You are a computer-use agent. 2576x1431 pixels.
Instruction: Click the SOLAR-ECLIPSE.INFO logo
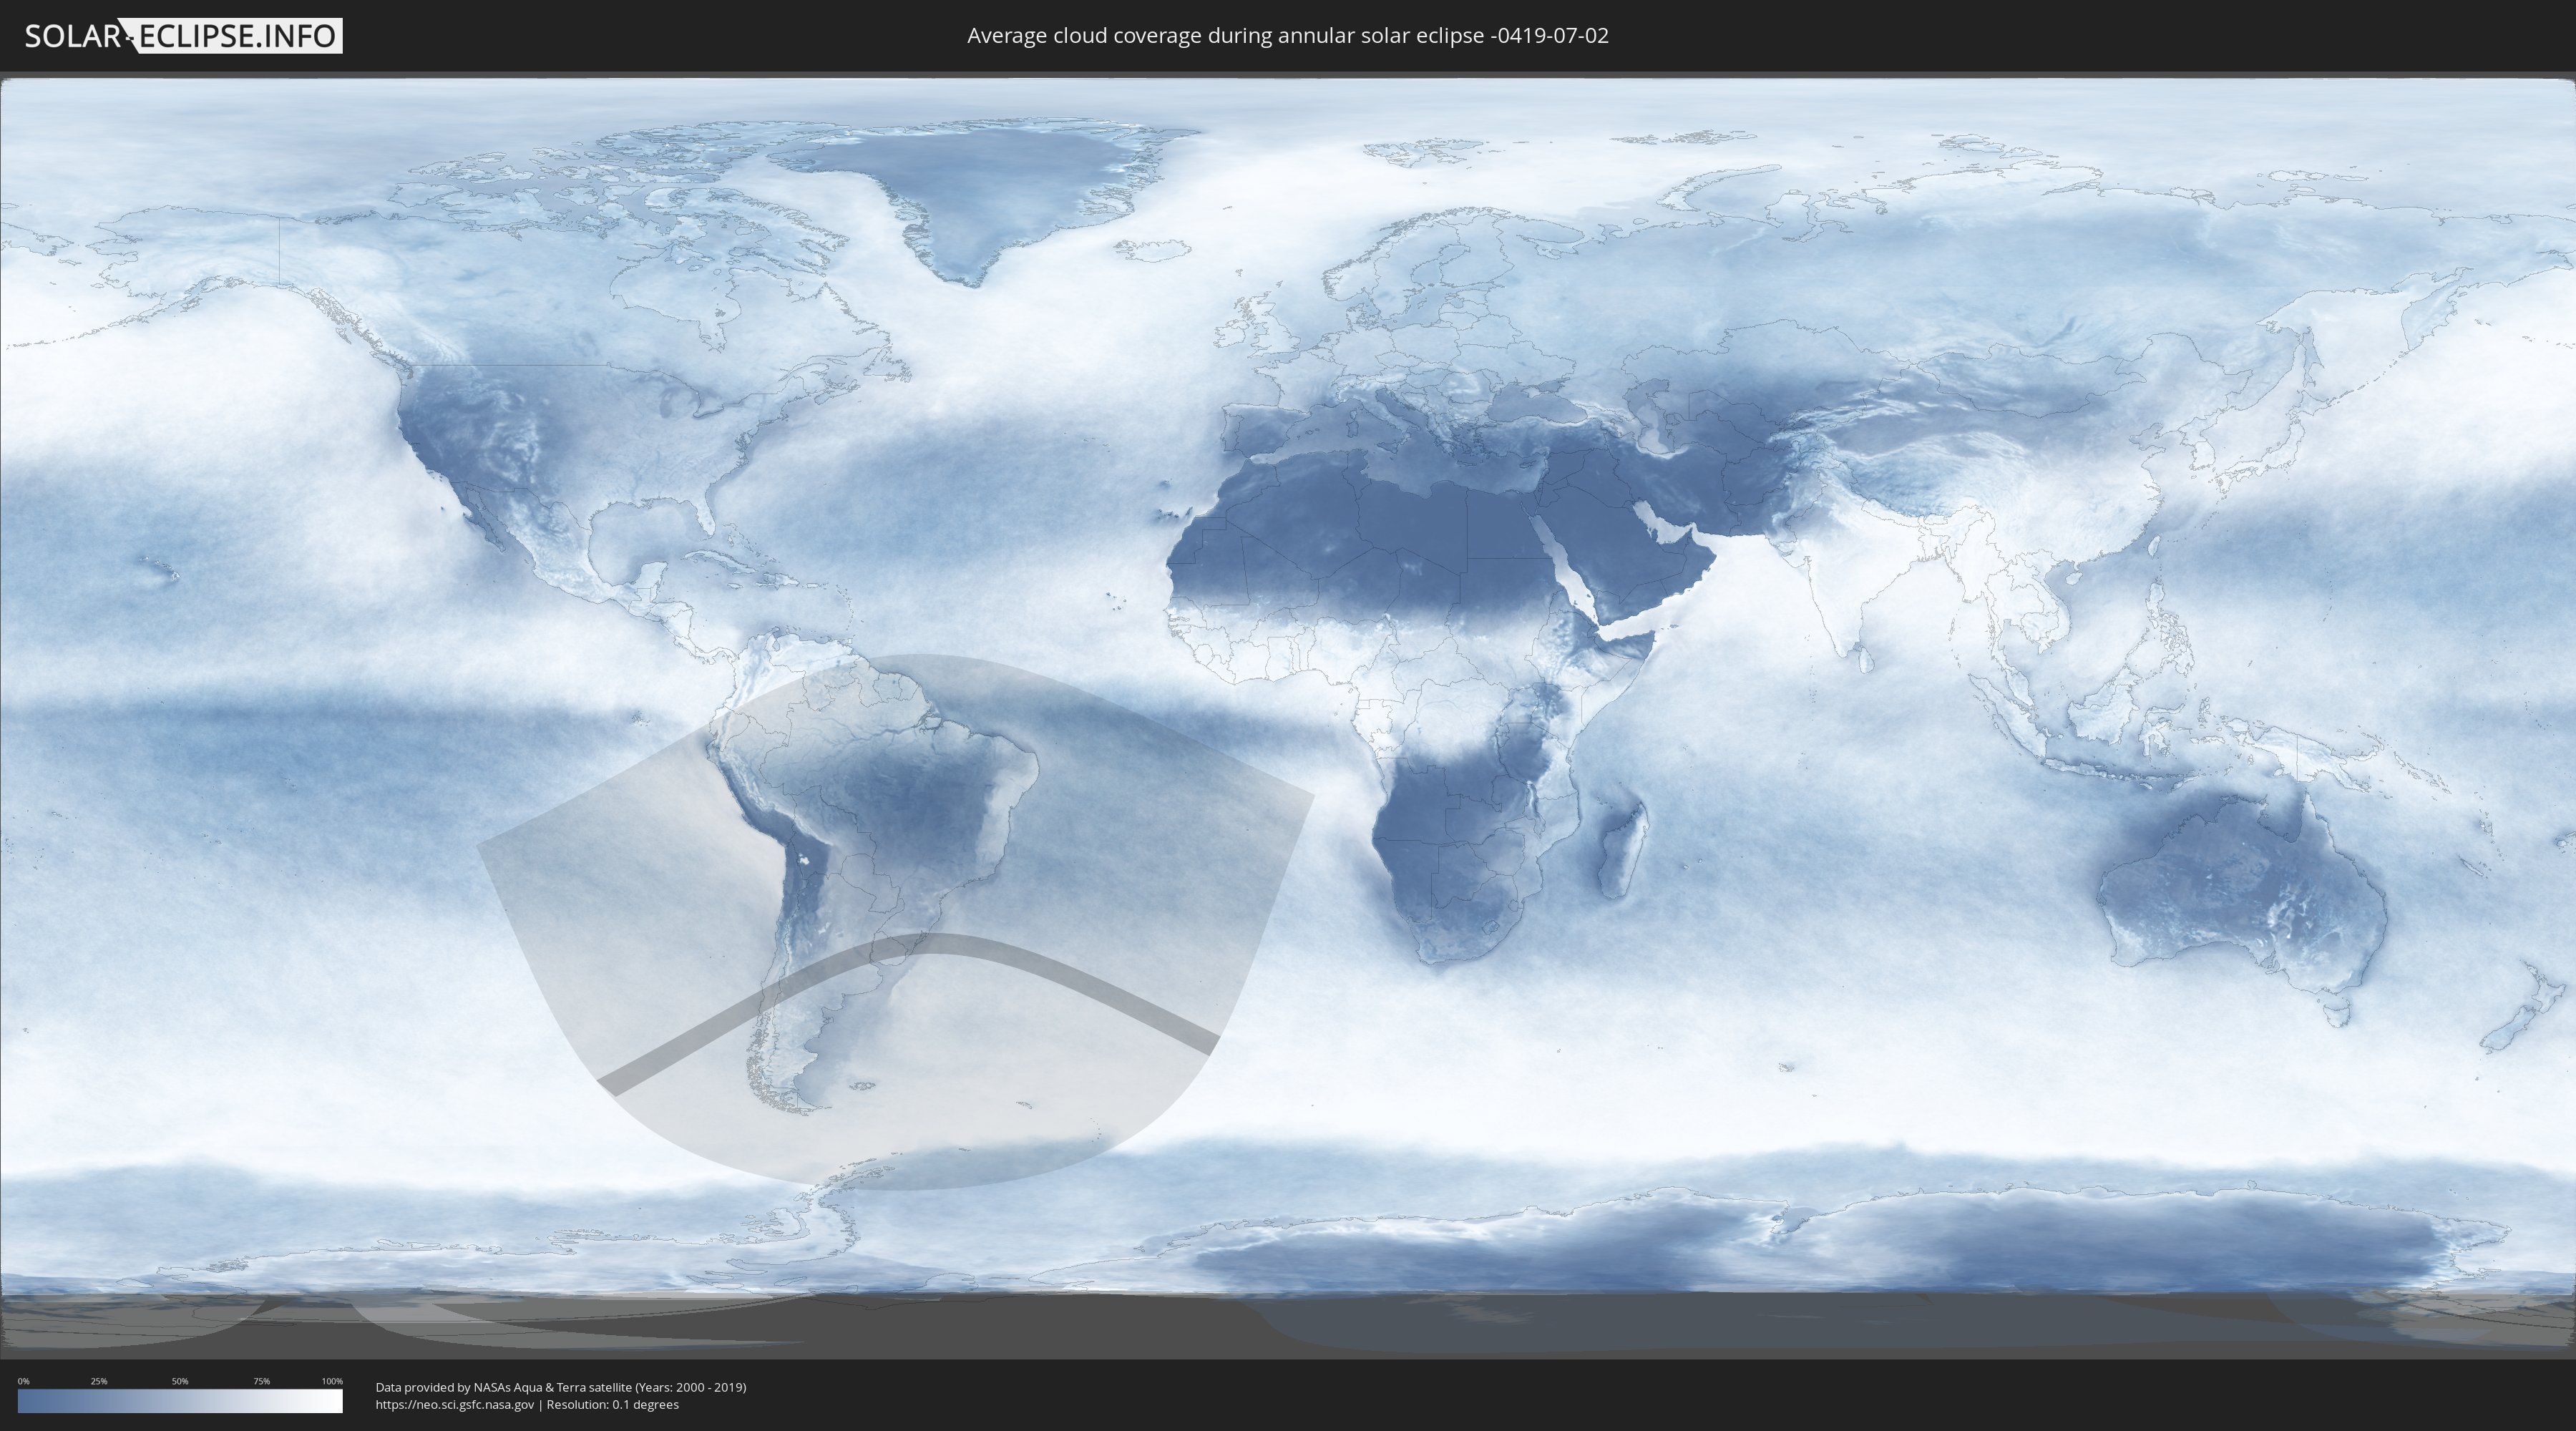click(x=183, y=36)
